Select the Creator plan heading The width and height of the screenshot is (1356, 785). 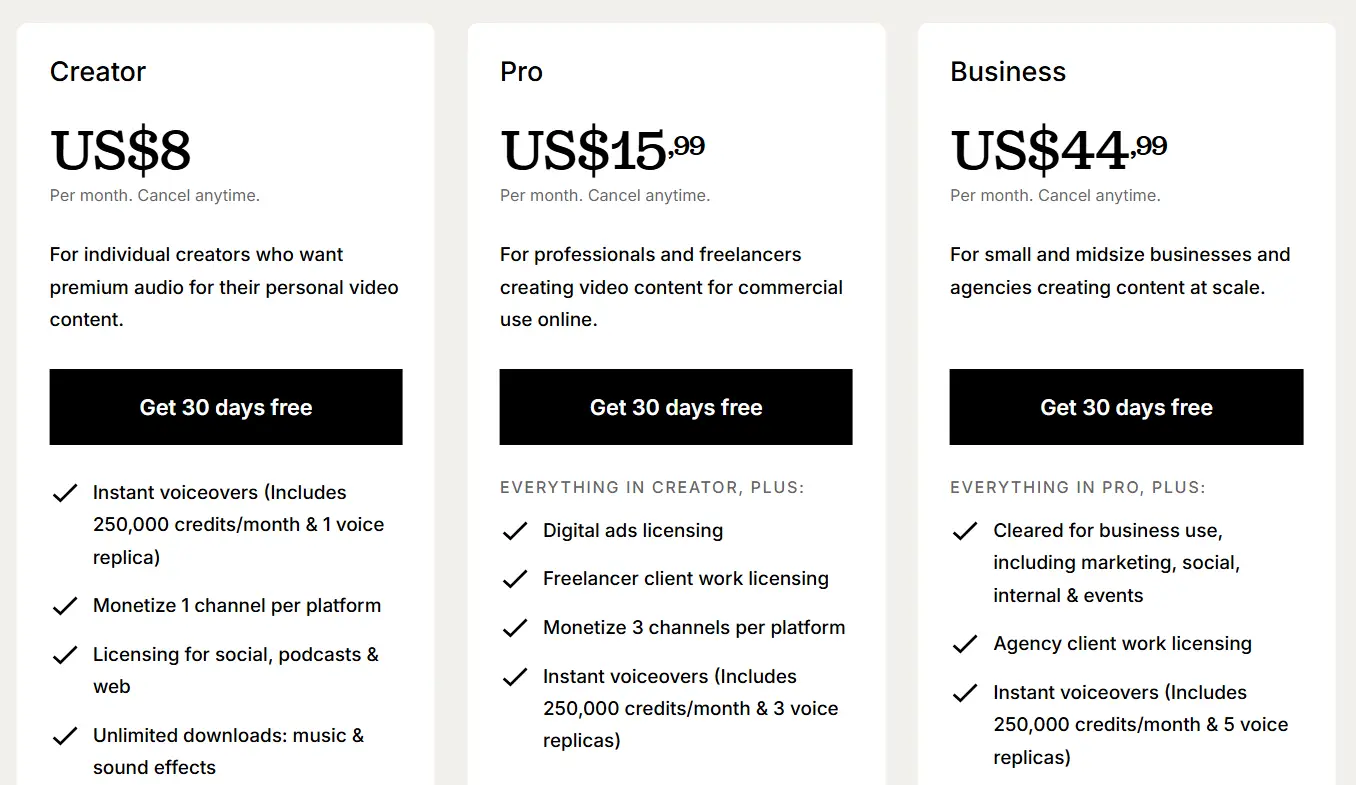98,72
